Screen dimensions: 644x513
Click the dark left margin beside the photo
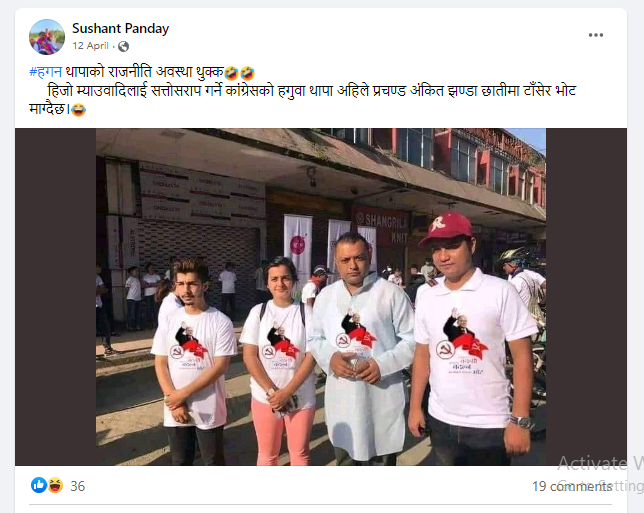click(55, 297)
